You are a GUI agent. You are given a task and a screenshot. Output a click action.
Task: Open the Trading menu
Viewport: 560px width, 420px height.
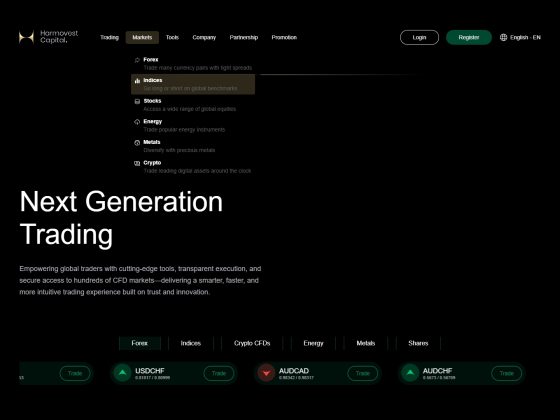(x=109, y=37)
